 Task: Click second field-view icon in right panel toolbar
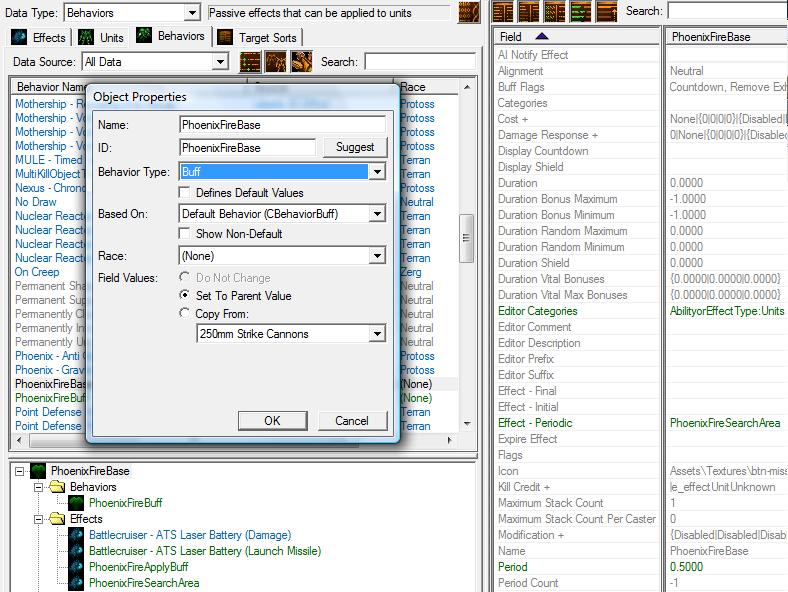(x=529, y=12)
